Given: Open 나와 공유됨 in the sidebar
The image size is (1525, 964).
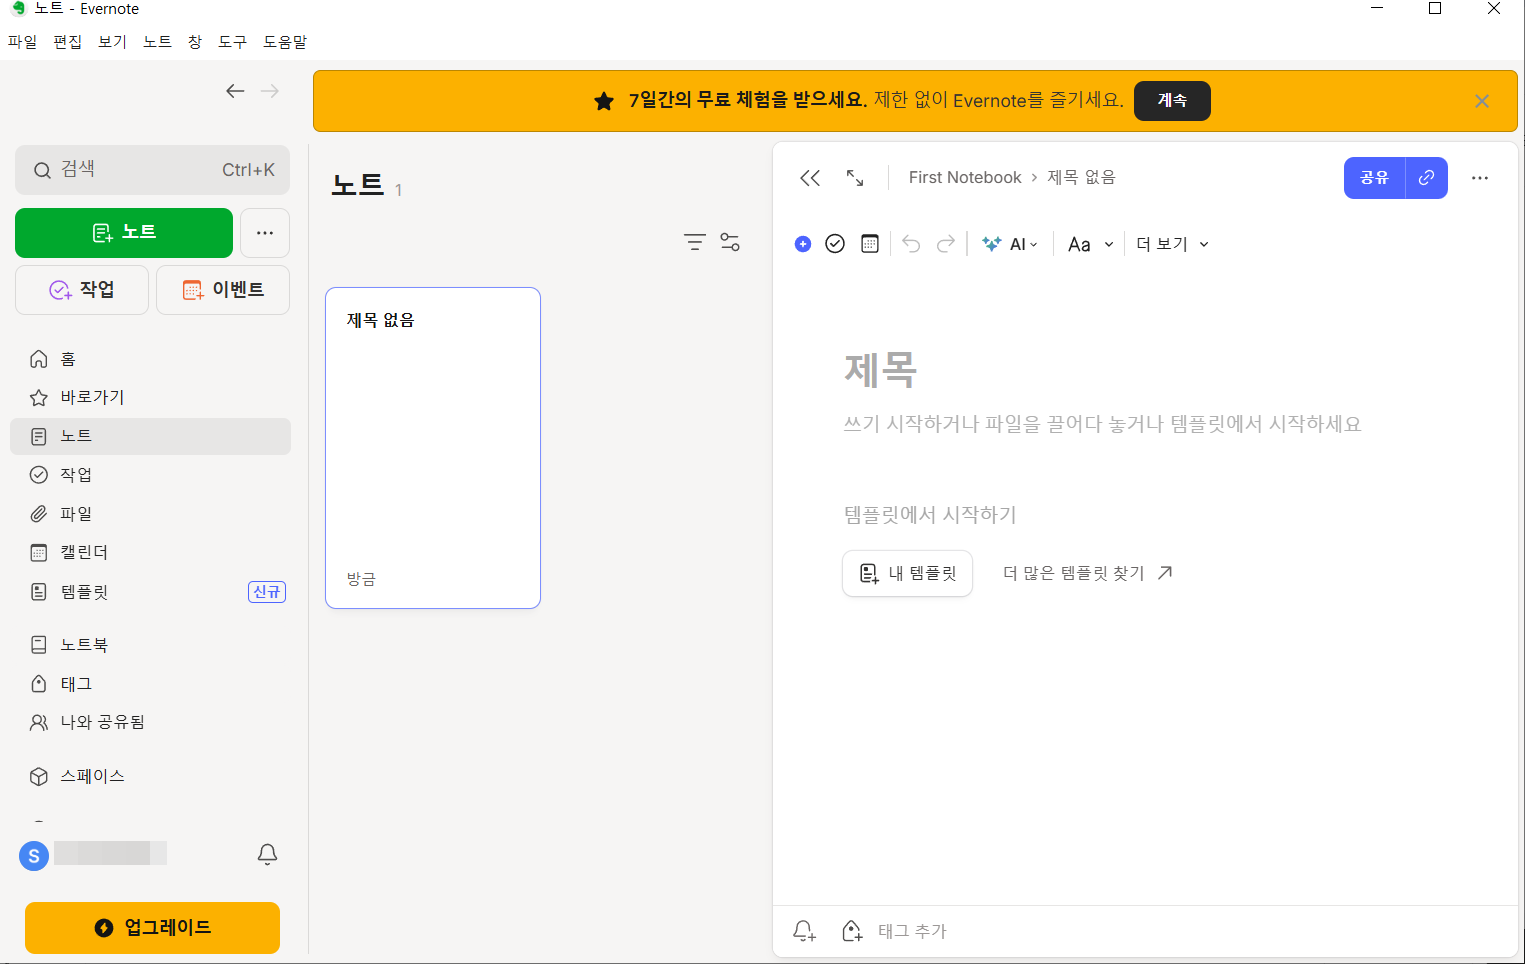Looking at the screenshot, I should click(x=150, y=722).
